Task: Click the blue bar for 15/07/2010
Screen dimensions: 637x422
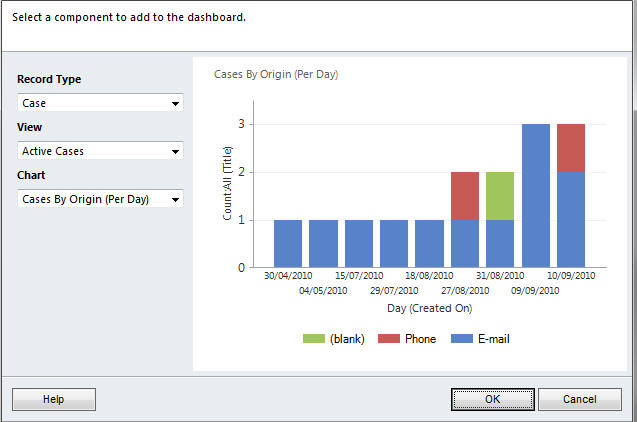Action: (359, 243)
